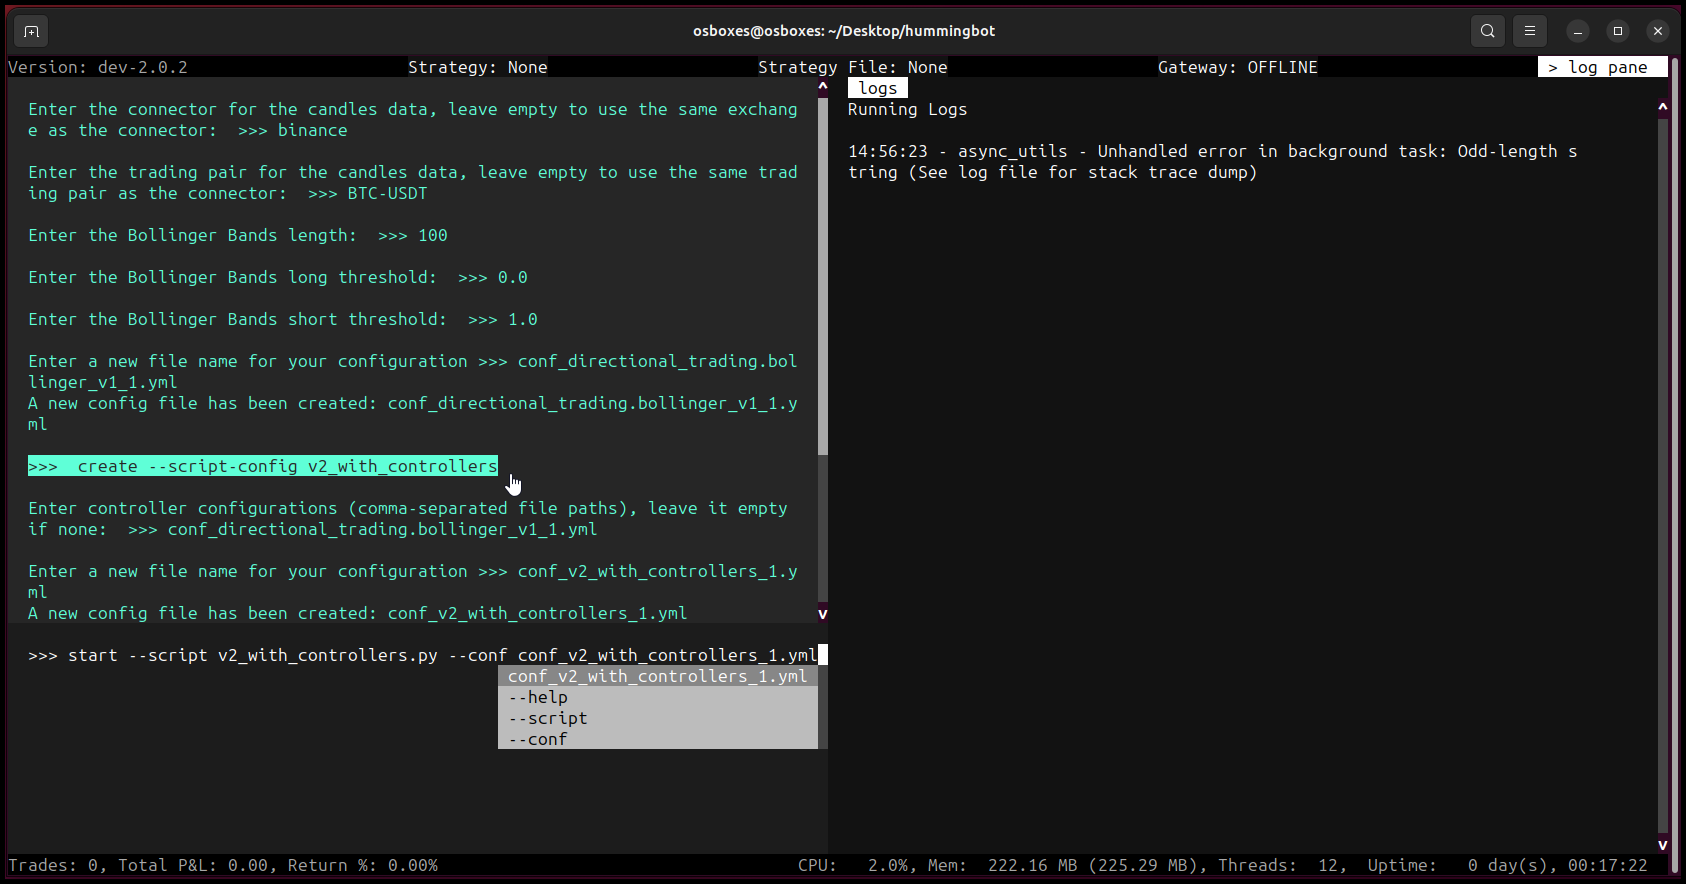Toggle the log pane button
This screenshot has height=884, width=1686.
tap(1602, 67)
